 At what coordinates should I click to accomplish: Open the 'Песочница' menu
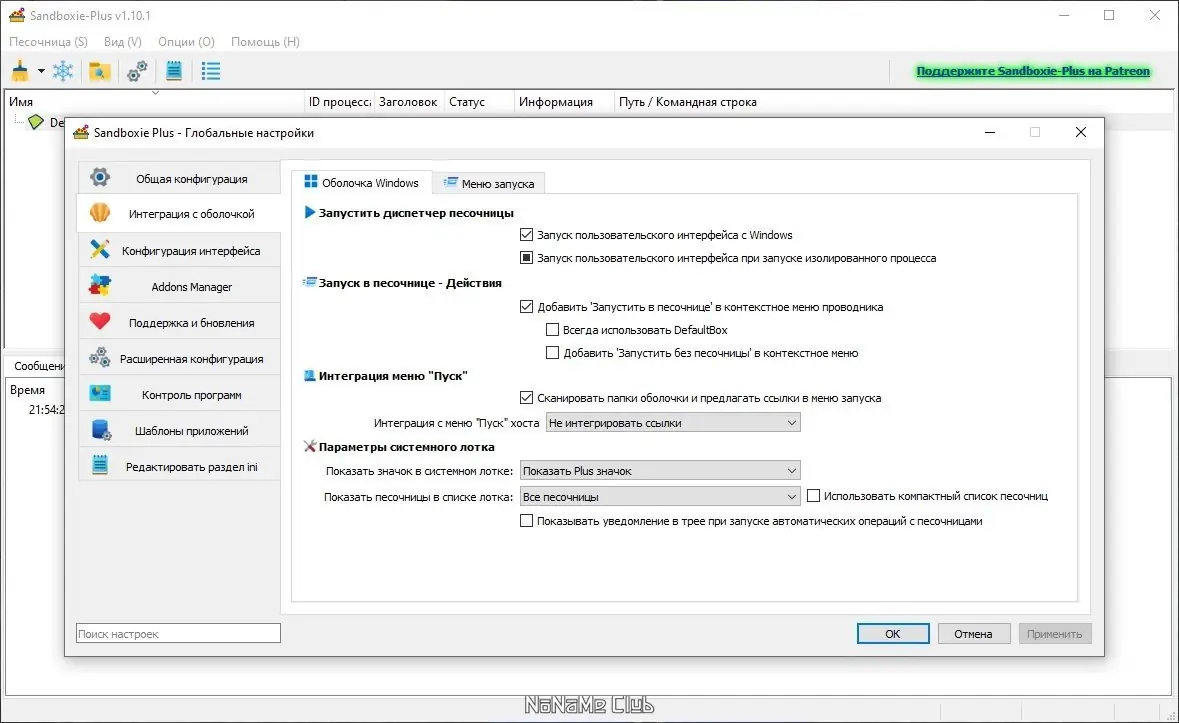click(x=48, y=41)
